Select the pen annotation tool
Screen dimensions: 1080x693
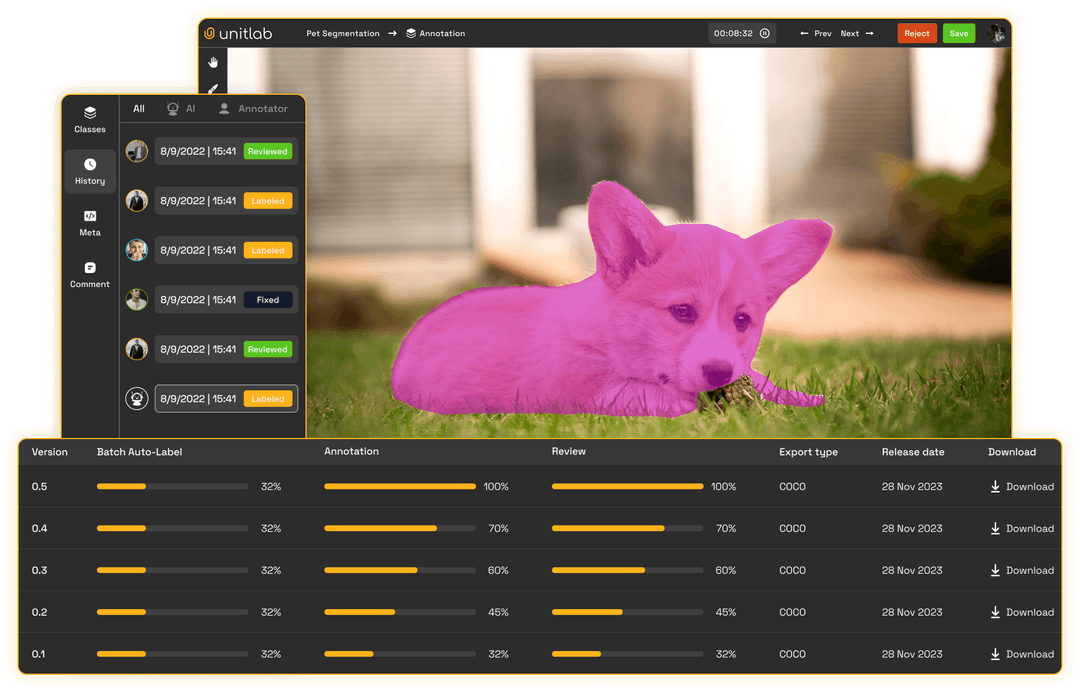point(212,89)
